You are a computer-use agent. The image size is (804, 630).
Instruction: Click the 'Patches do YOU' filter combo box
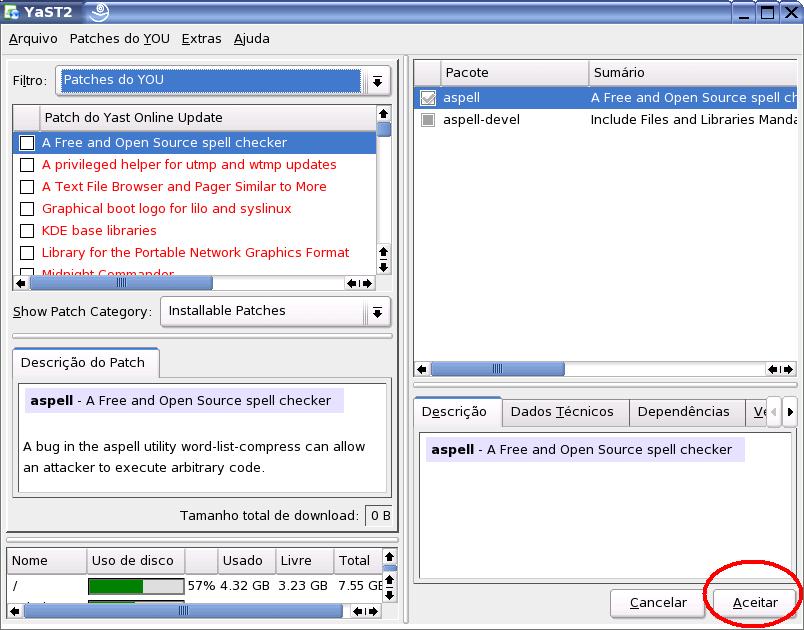coord(223,81)
